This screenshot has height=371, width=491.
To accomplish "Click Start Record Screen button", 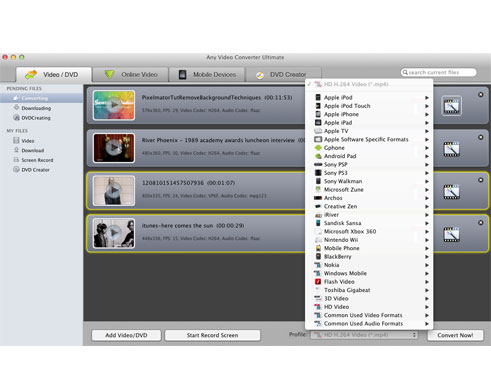I will 212,335.
